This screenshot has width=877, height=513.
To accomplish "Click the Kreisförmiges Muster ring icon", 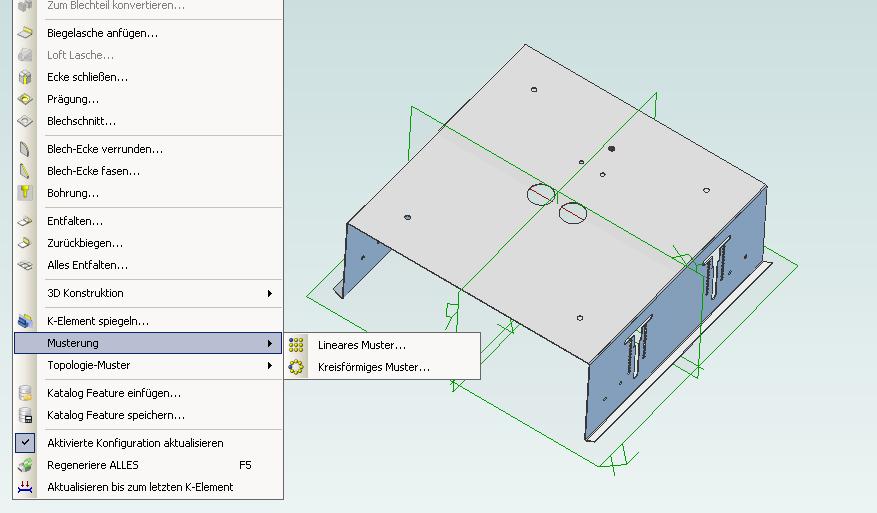I will (x=296, y=367).
